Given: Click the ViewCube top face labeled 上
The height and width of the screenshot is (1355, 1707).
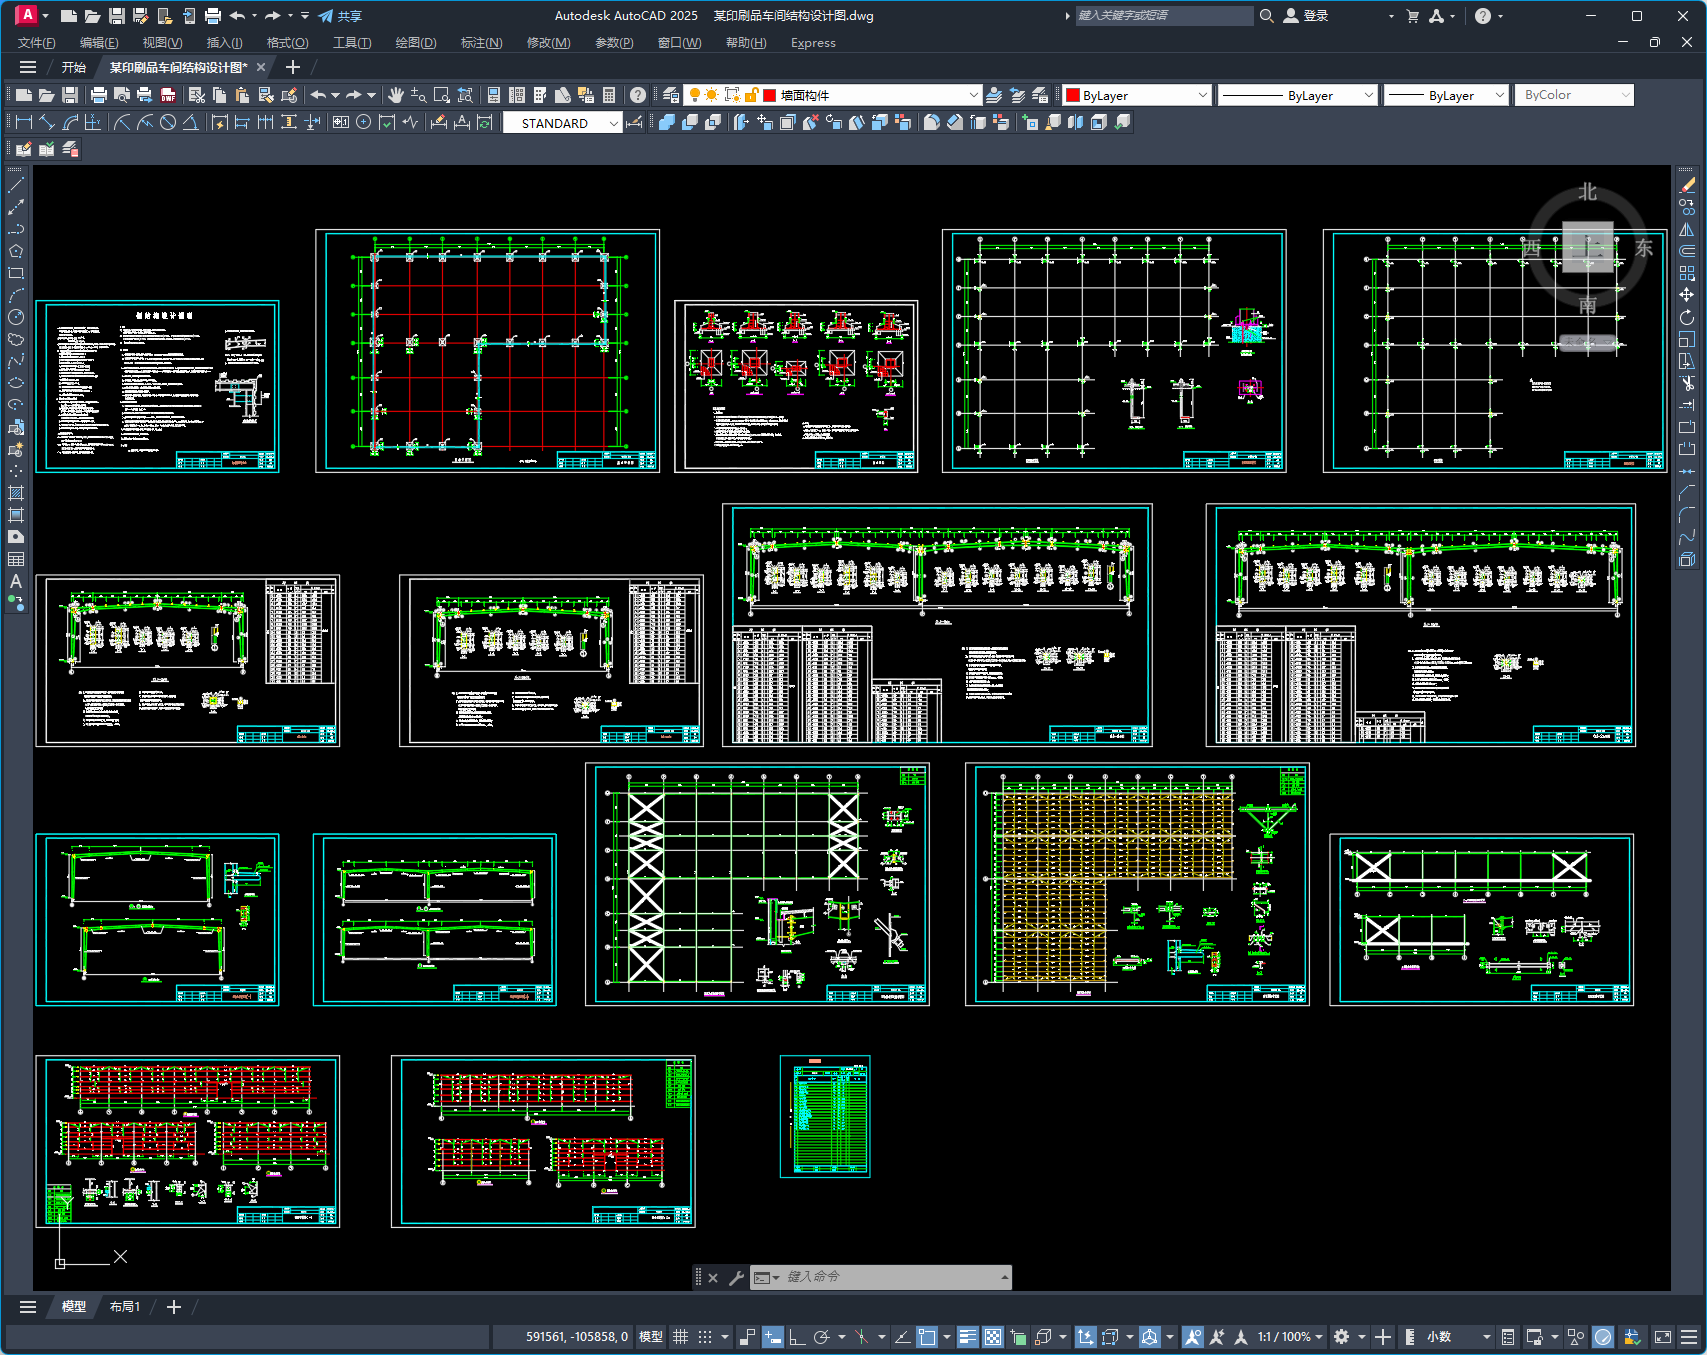Looking at the screenshot, I should (1588, 246).
